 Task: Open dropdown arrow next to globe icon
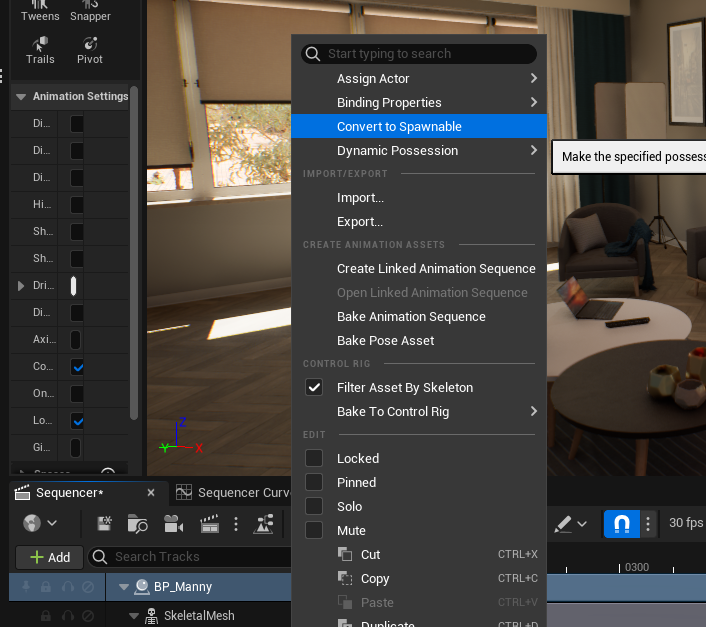coord(52,523)
